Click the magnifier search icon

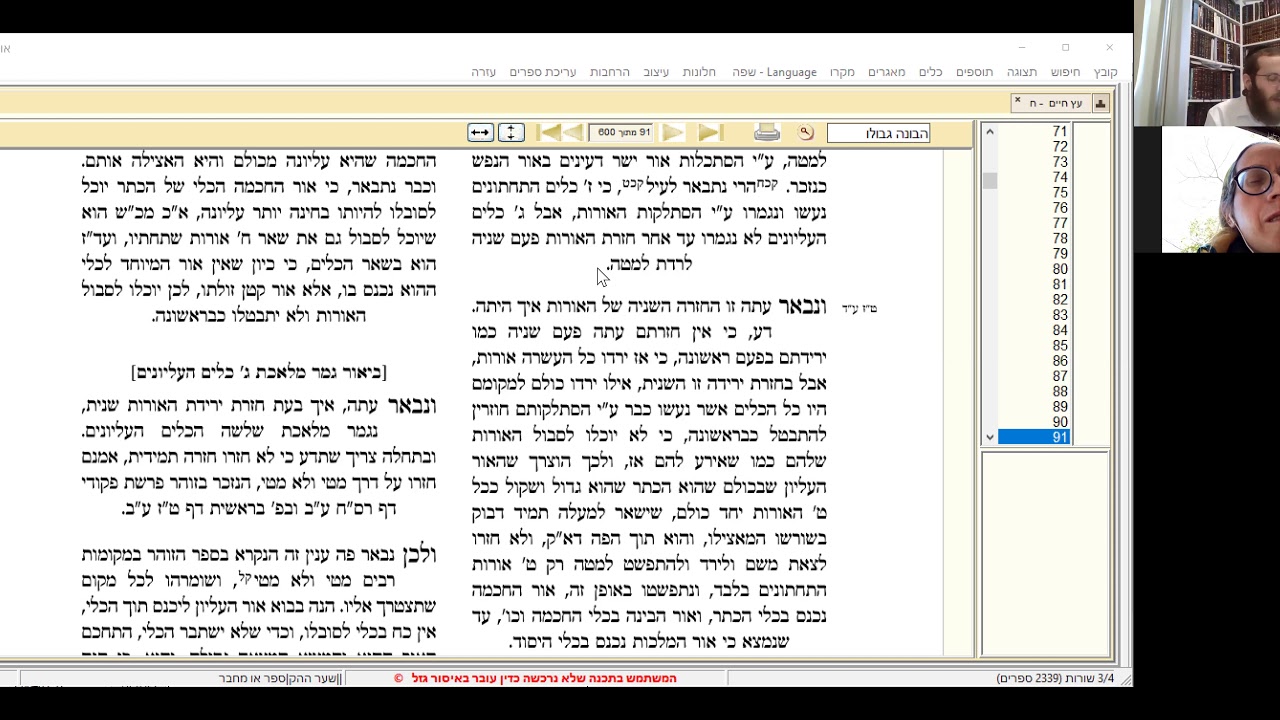click(806, 133)
